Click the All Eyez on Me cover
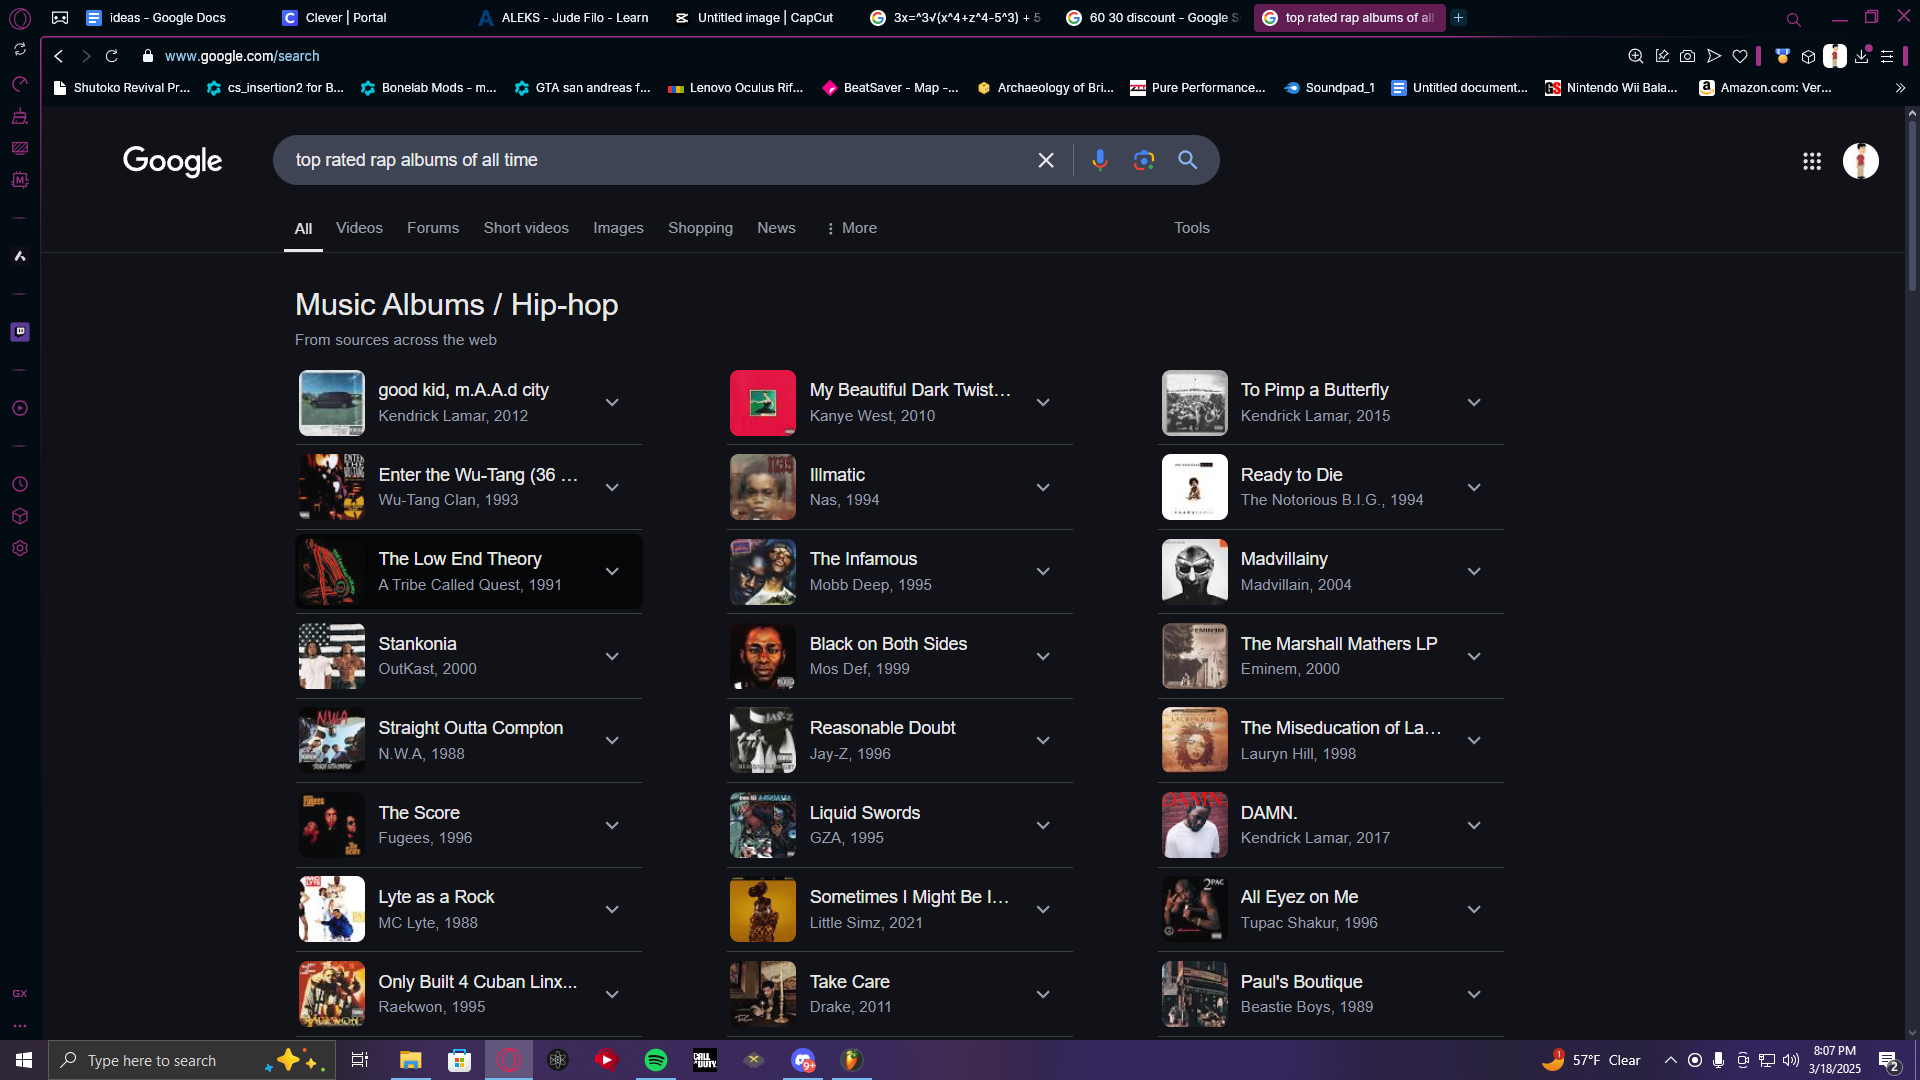Image resolution: width=1920 pixels, height=1080 pixels. 1194,909
